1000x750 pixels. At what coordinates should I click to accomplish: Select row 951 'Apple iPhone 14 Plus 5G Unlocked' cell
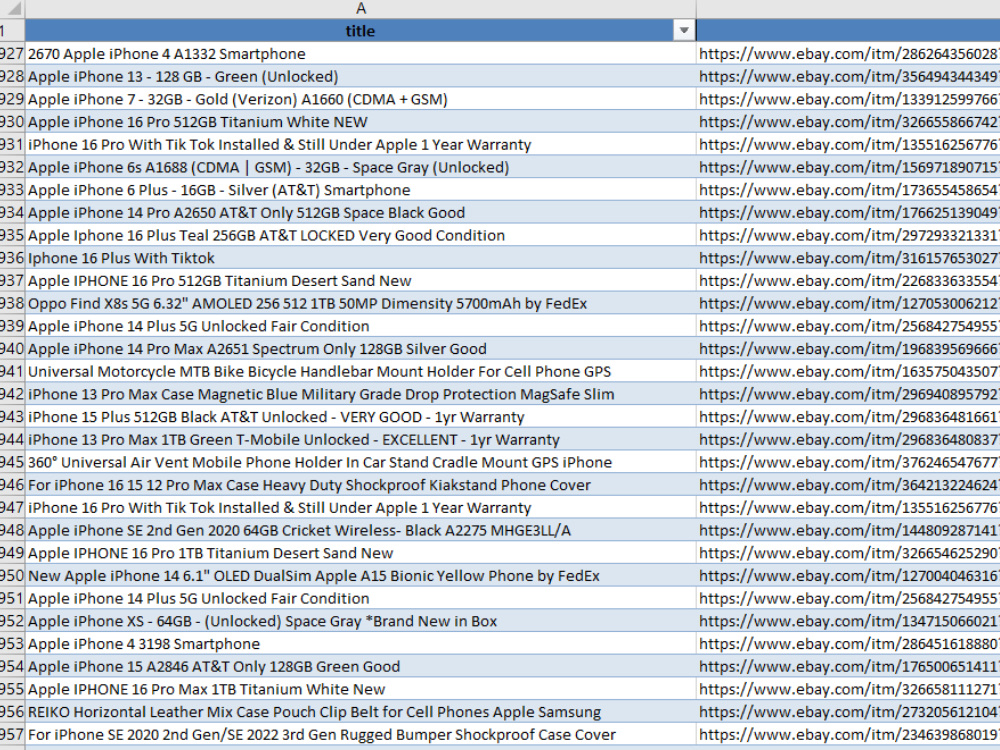tap(360, 599)
